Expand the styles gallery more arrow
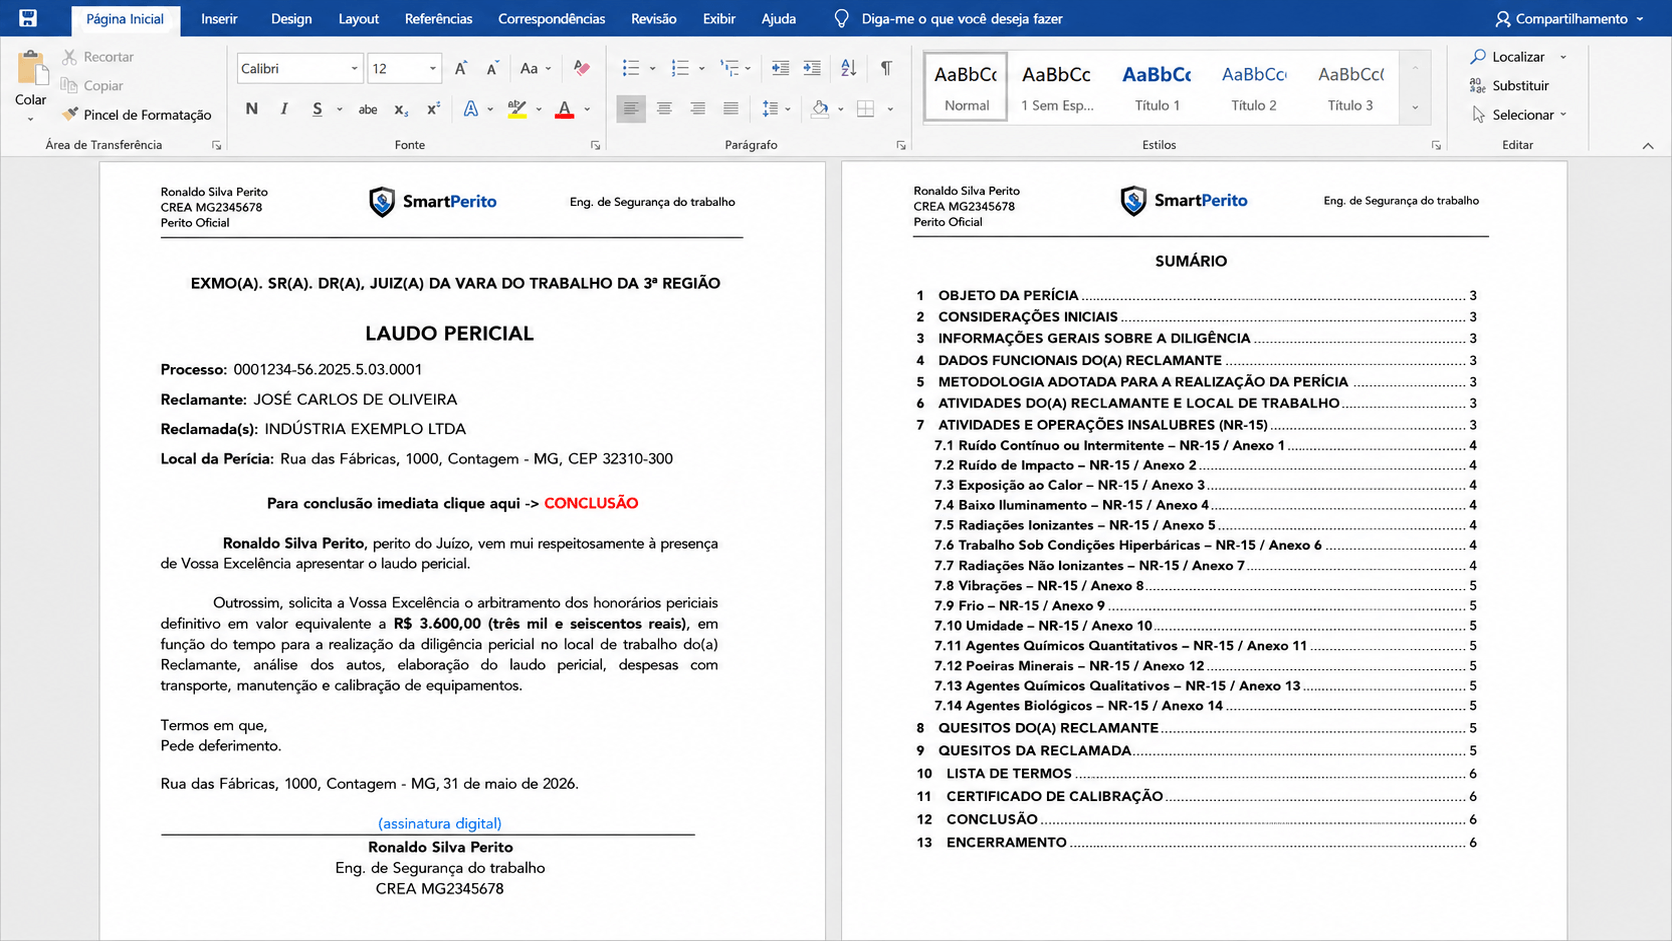Image resolution: width=1672 pixels, height=941 pixels. 1415,108
